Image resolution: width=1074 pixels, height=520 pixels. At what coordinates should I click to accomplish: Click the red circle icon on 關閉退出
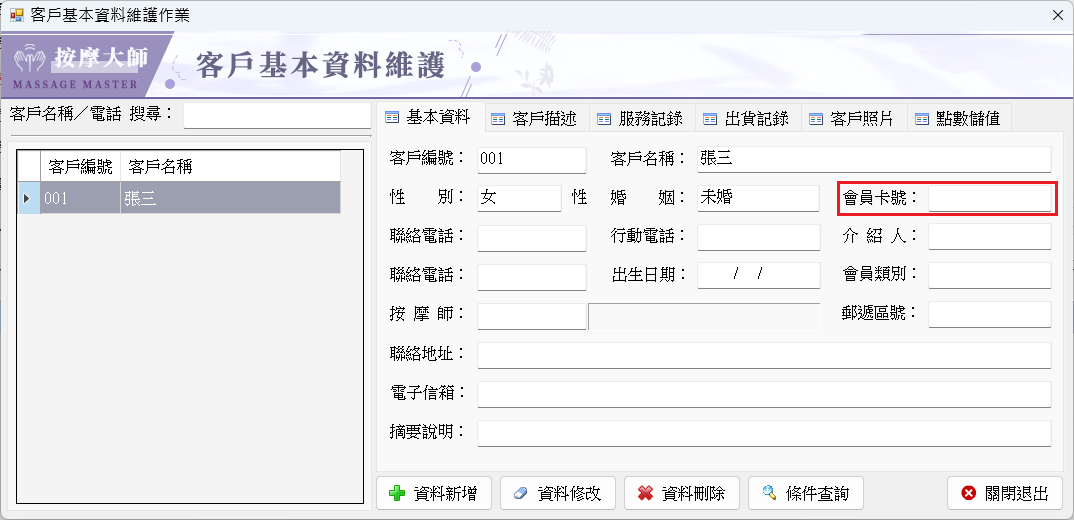pos(968,493)
